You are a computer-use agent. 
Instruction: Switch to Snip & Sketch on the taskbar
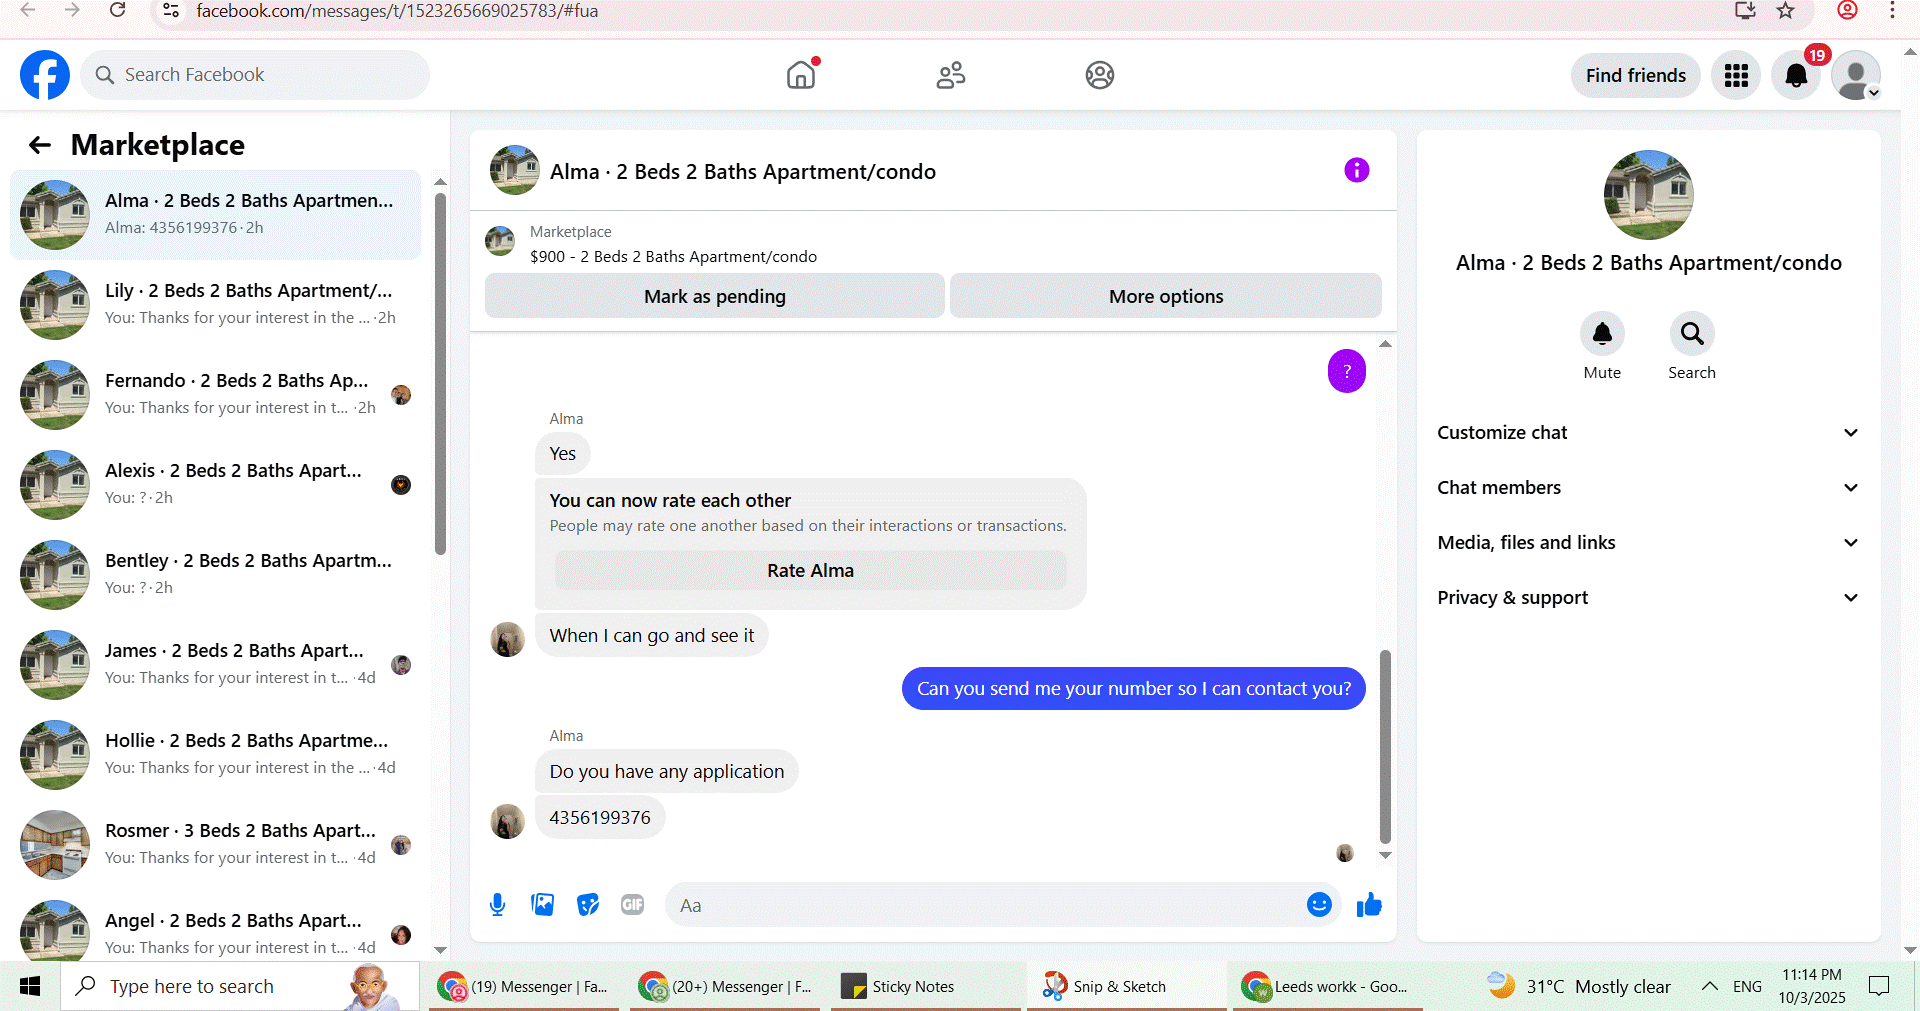point(1126,986)
